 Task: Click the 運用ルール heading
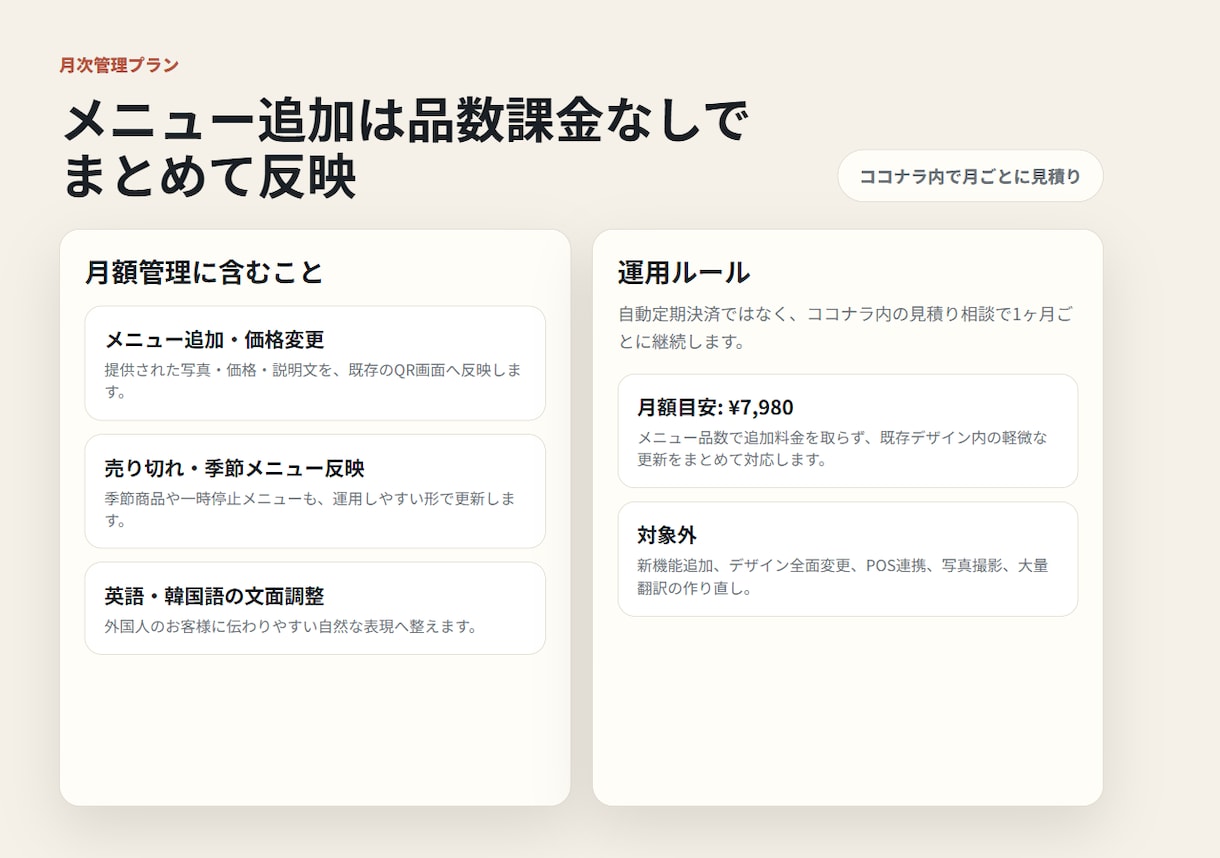tap(684, 272)
